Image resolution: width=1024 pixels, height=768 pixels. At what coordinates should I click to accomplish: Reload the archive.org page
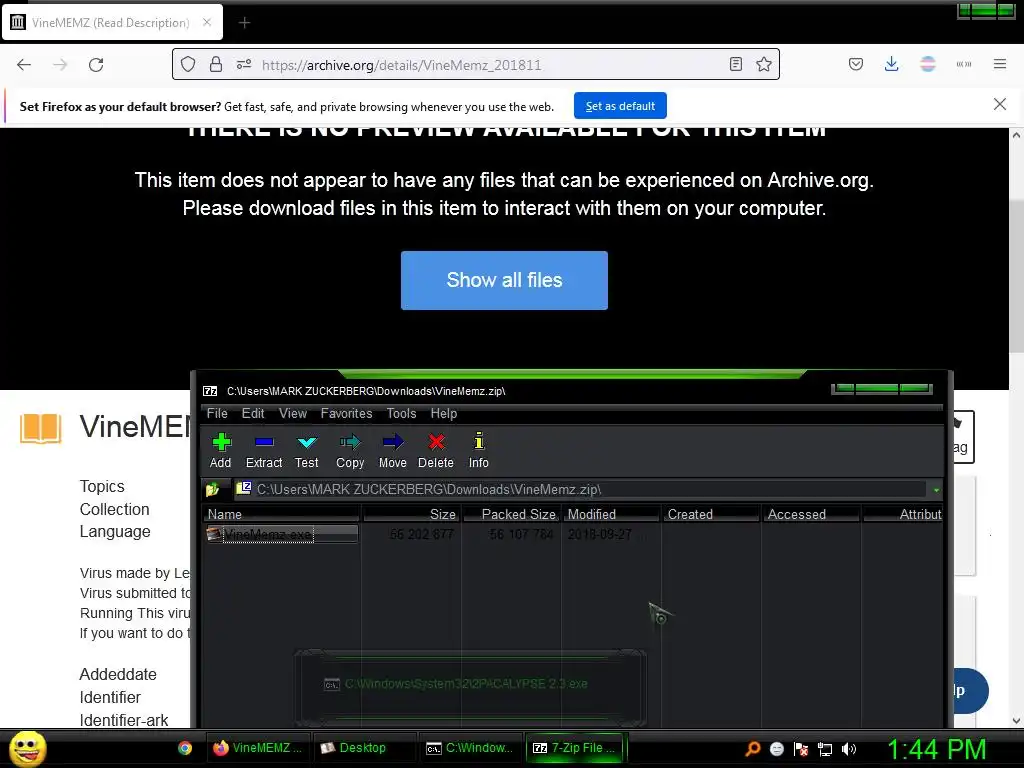pyautogui.click(x=96, y=65)
